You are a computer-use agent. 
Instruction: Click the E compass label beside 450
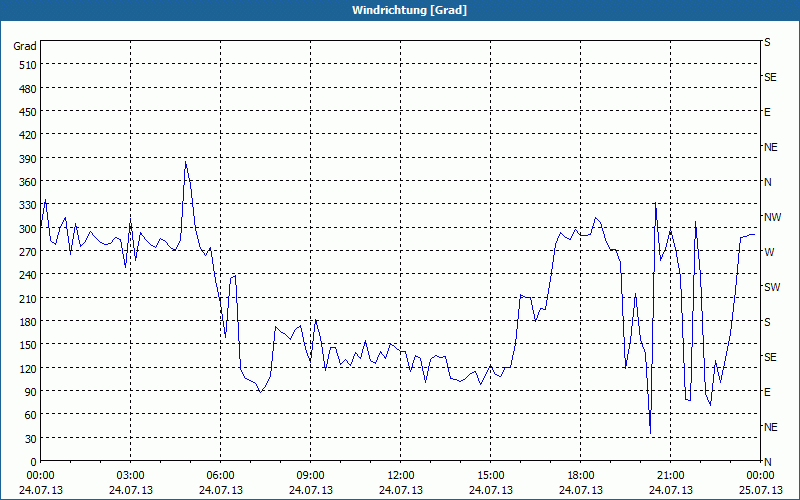[x=767, y=112]
